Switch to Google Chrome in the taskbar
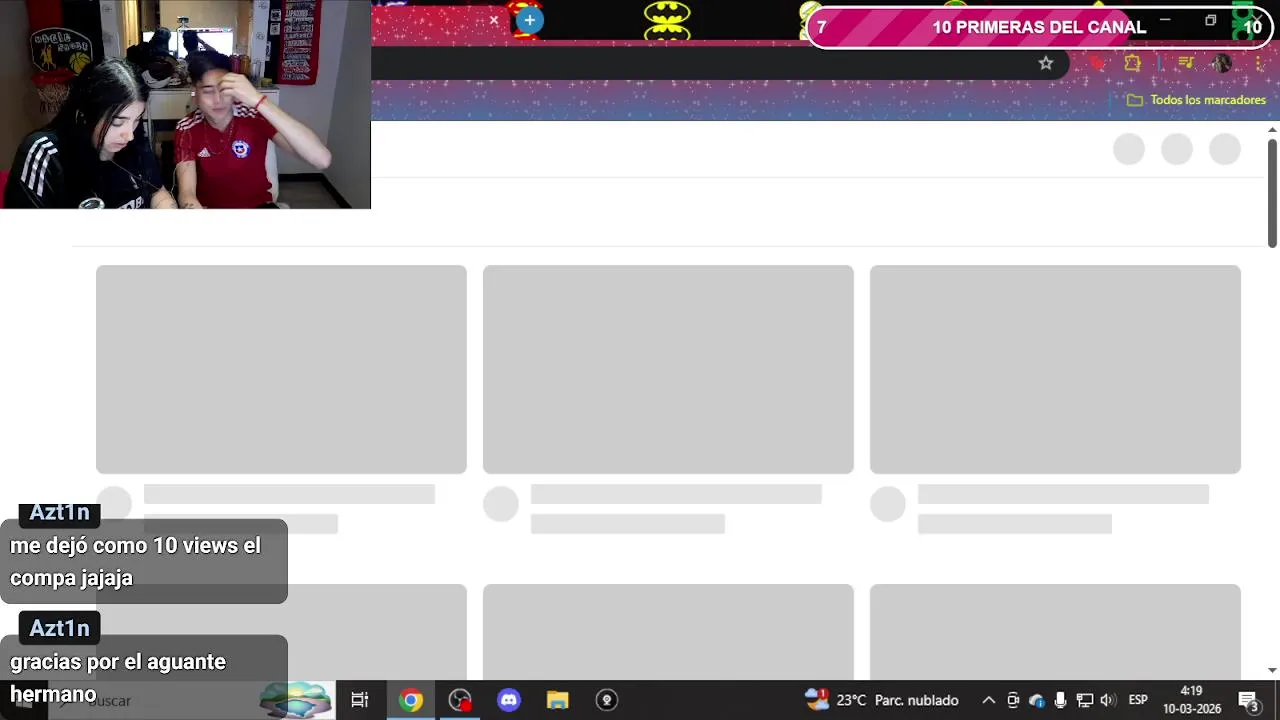Screen dimensions: 1280x720 [411, 700]
